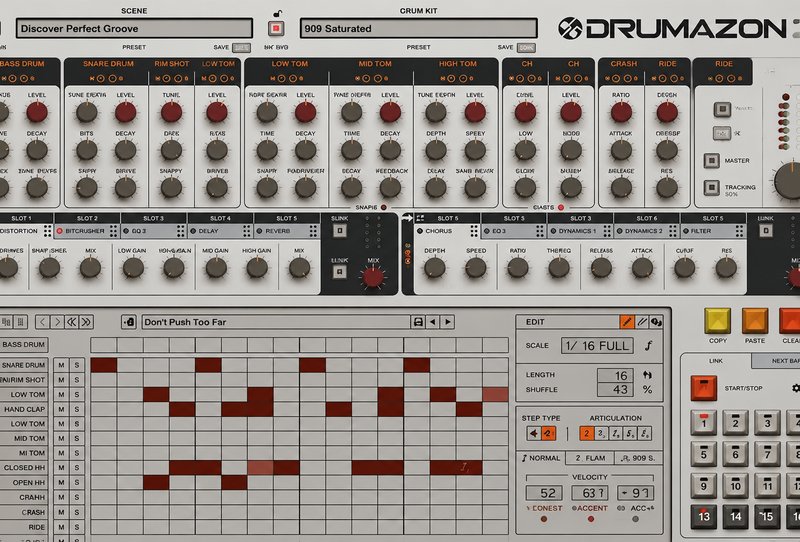Image resolution: width=800 pixels, height=542 pixels.
Task: Toggle the Bitcrusher effect power button
Action: coord(60,231)
